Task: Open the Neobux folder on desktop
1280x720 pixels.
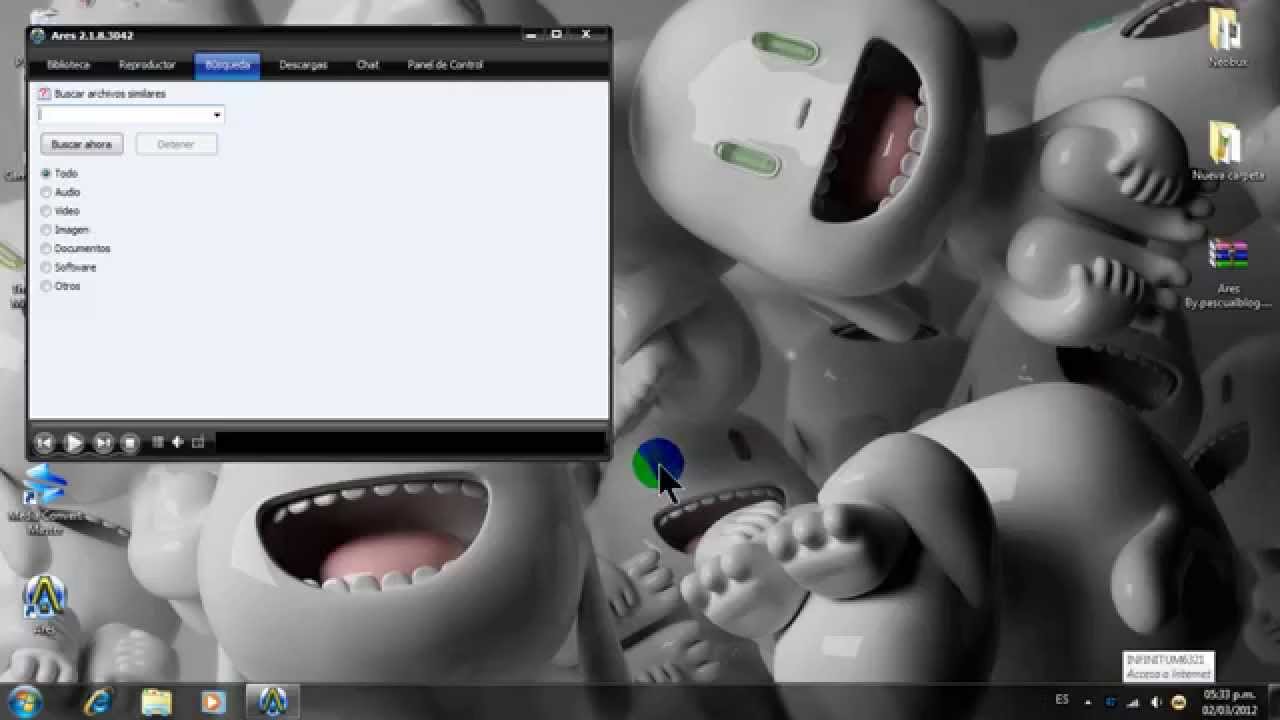Action: tap(1228, 39)
